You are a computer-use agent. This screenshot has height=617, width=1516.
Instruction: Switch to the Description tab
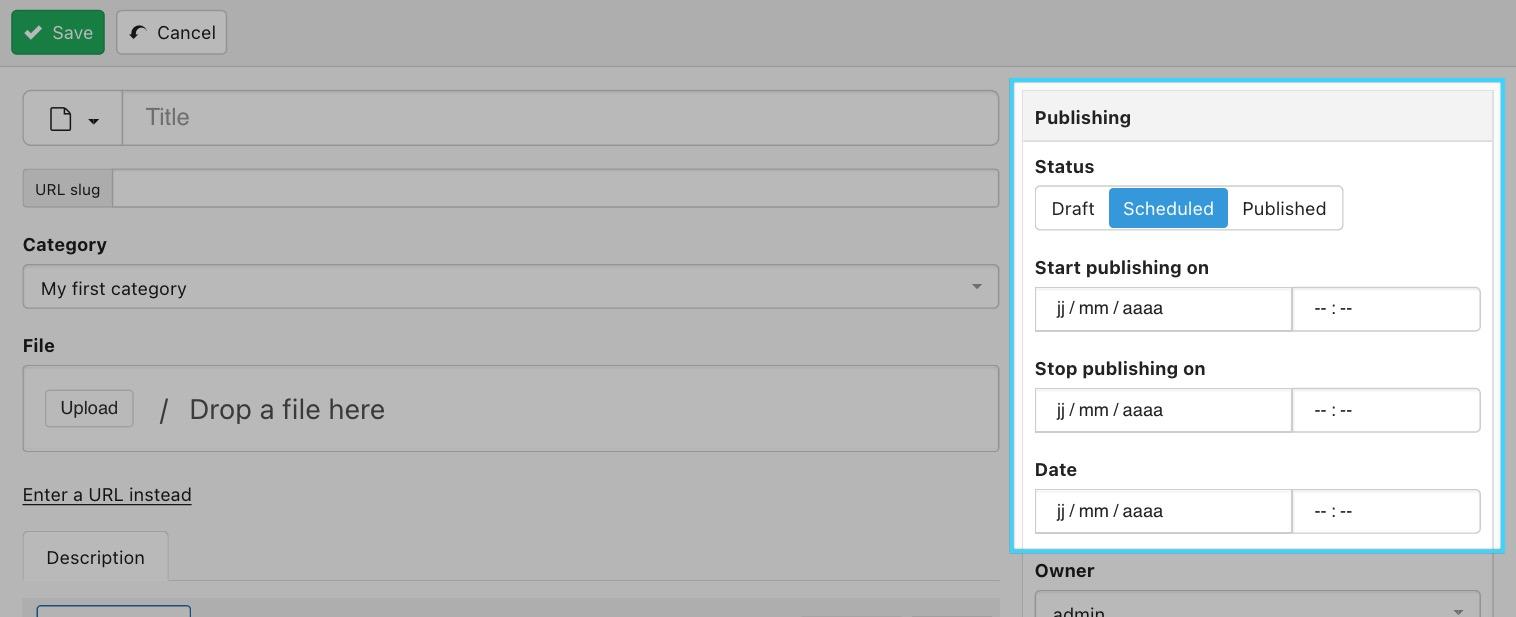pos(95,557)
